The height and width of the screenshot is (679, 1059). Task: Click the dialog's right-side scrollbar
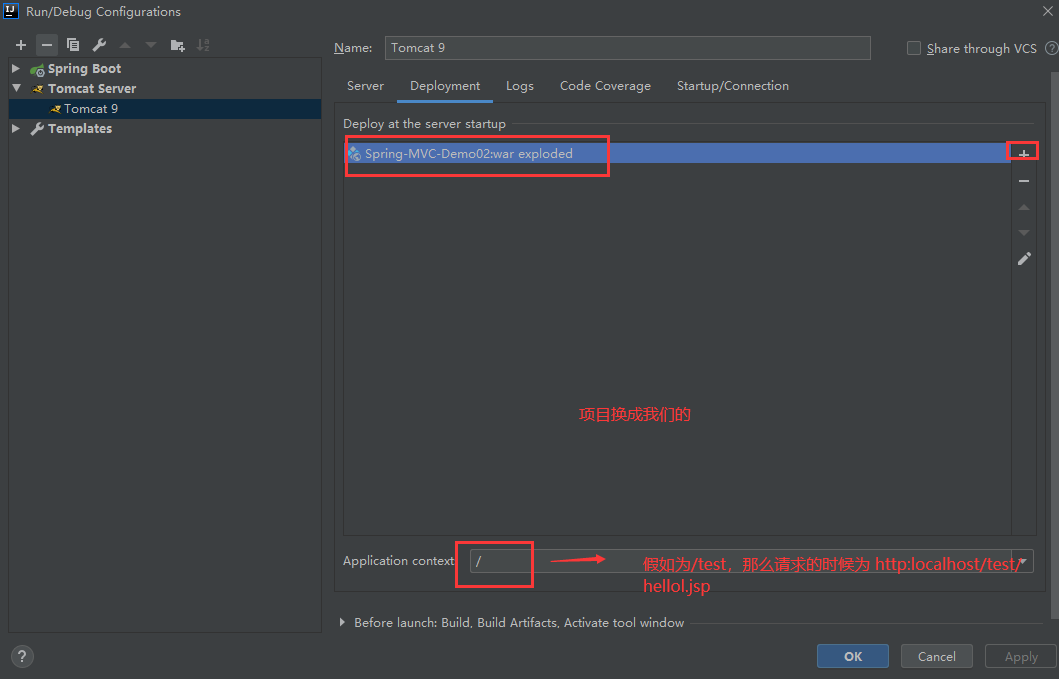(1054, 345)
